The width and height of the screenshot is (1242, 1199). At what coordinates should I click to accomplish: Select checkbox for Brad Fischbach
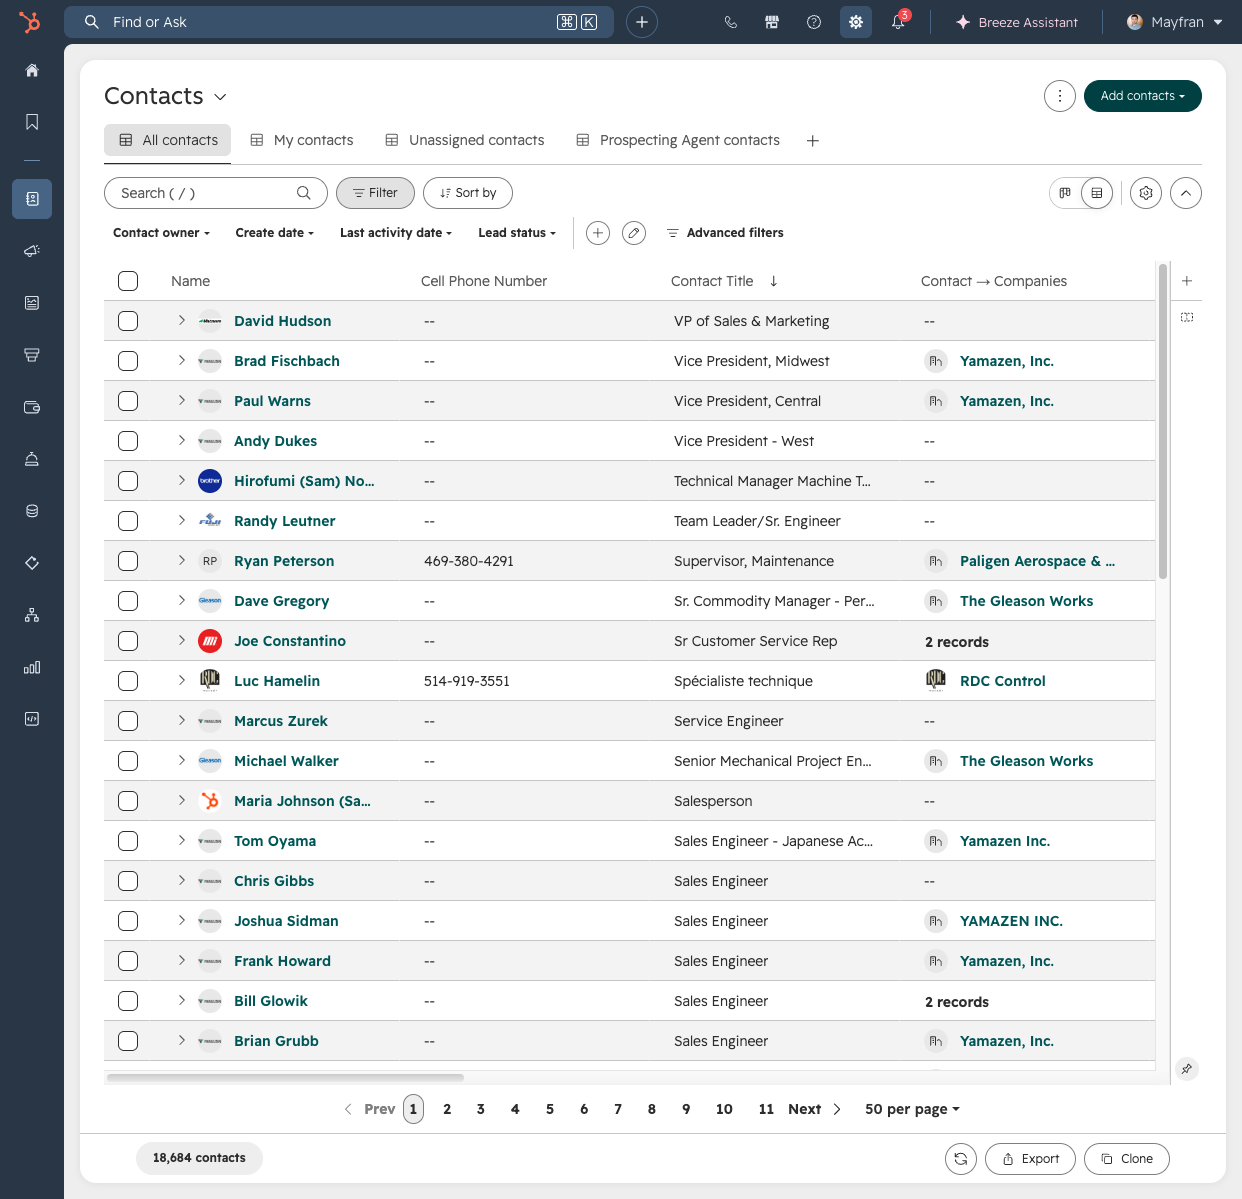click(128, 361)
